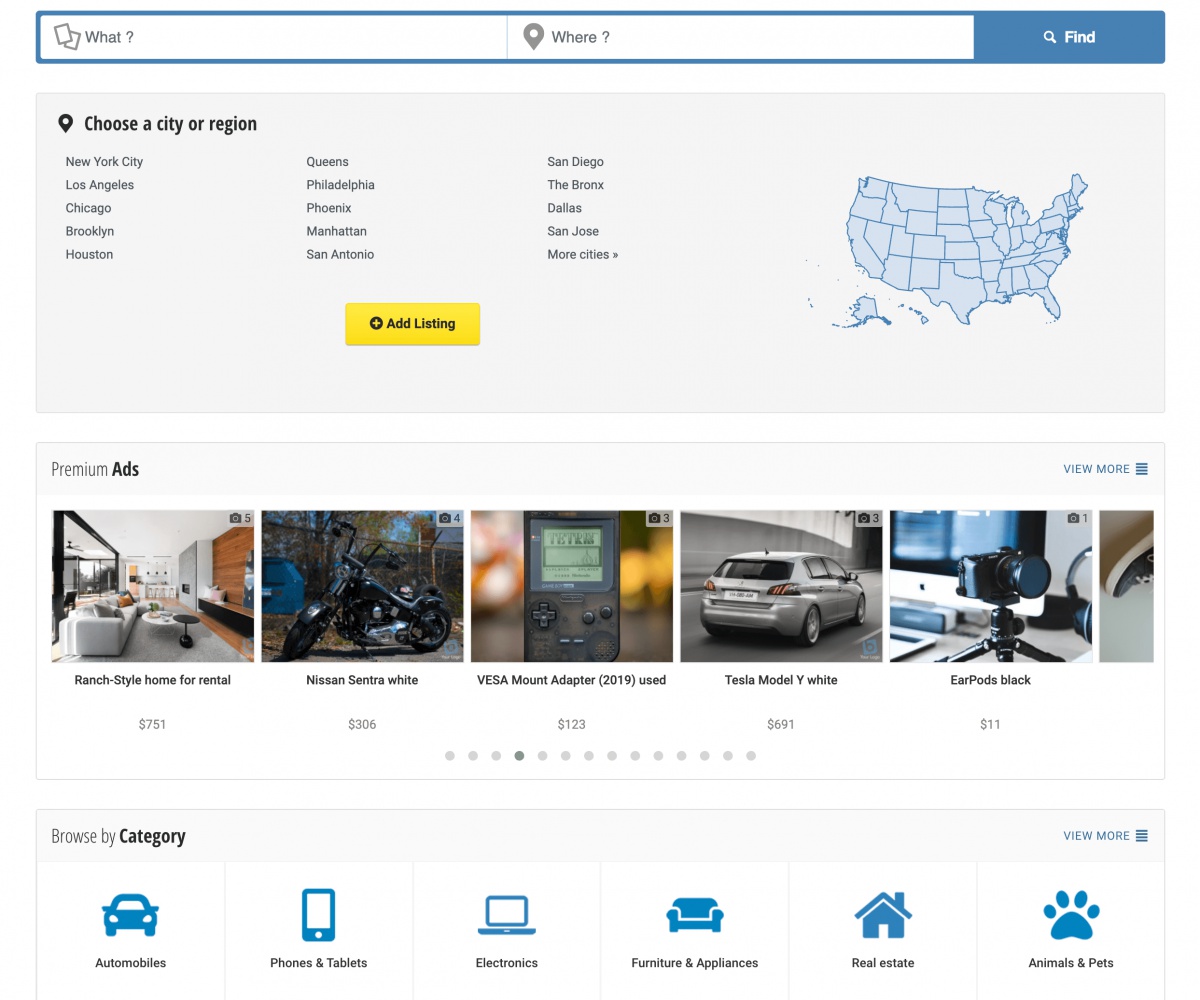The height and width of the screenshot is (1000, 1200).
Task: Open View More for Browse by Category
Action: point(1105,836)
